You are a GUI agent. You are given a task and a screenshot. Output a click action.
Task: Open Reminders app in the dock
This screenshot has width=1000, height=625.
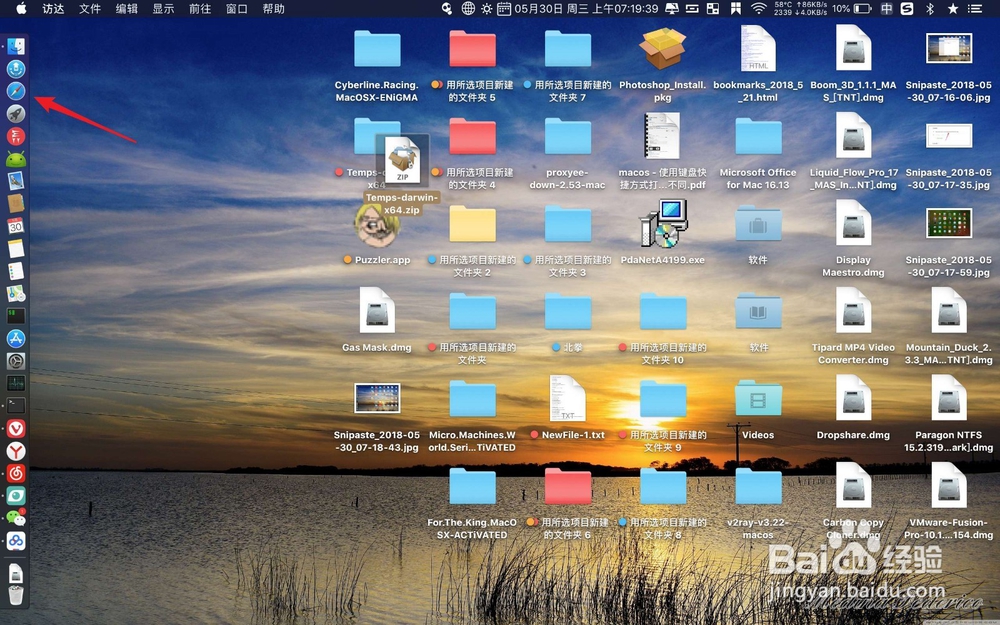(16, 271)
